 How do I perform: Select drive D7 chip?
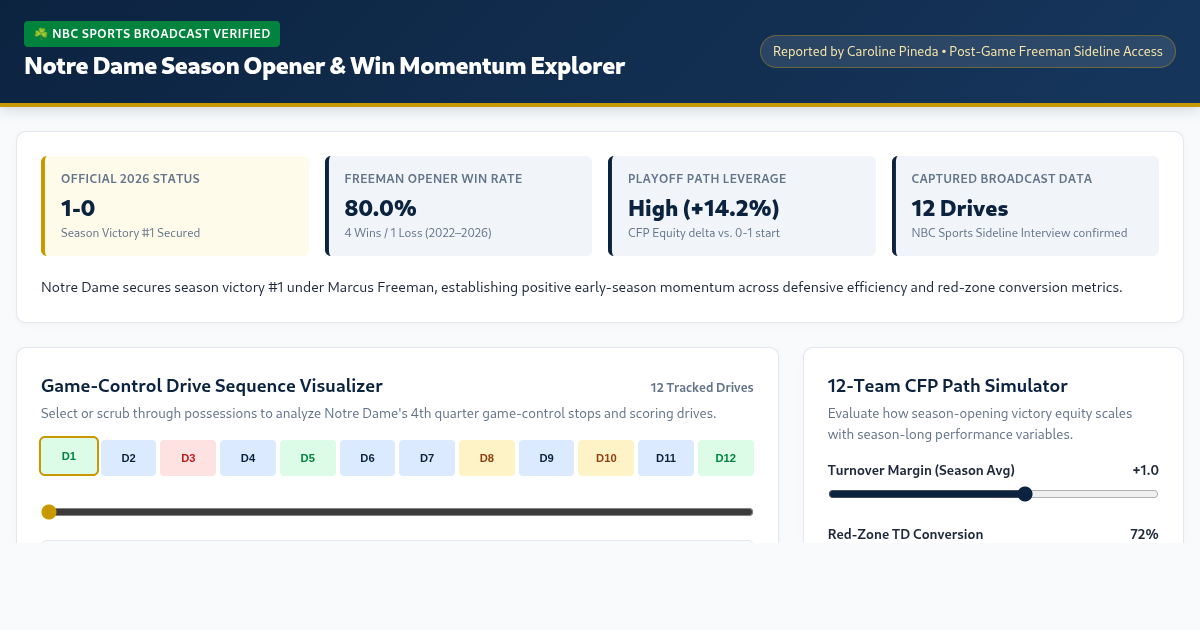click(427, 458)
